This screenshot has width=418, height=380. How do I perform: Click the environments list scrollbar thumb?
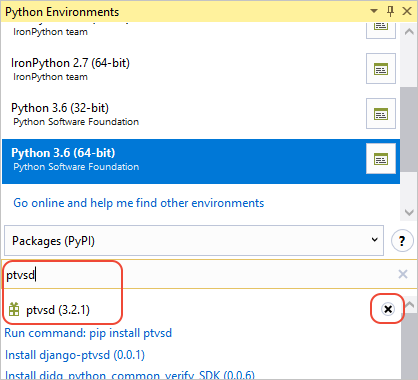[x=409, y=129]
